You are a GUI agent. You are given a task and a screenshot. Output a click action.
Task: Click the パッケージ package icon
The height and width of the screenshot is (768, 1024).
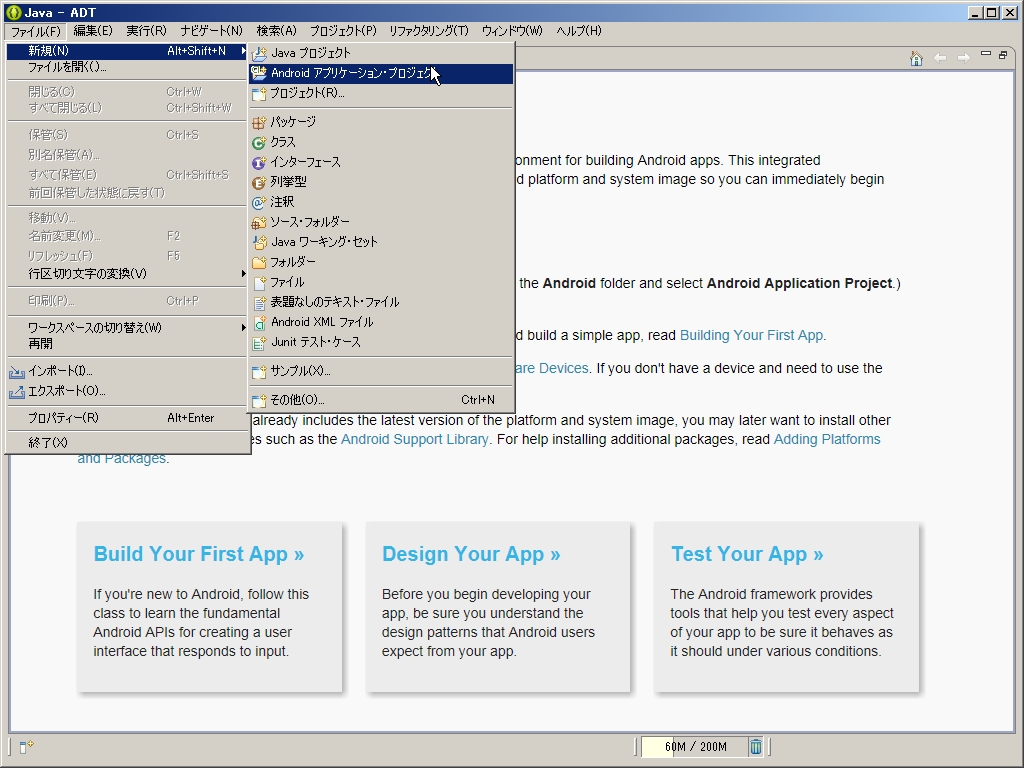[259, 122]
